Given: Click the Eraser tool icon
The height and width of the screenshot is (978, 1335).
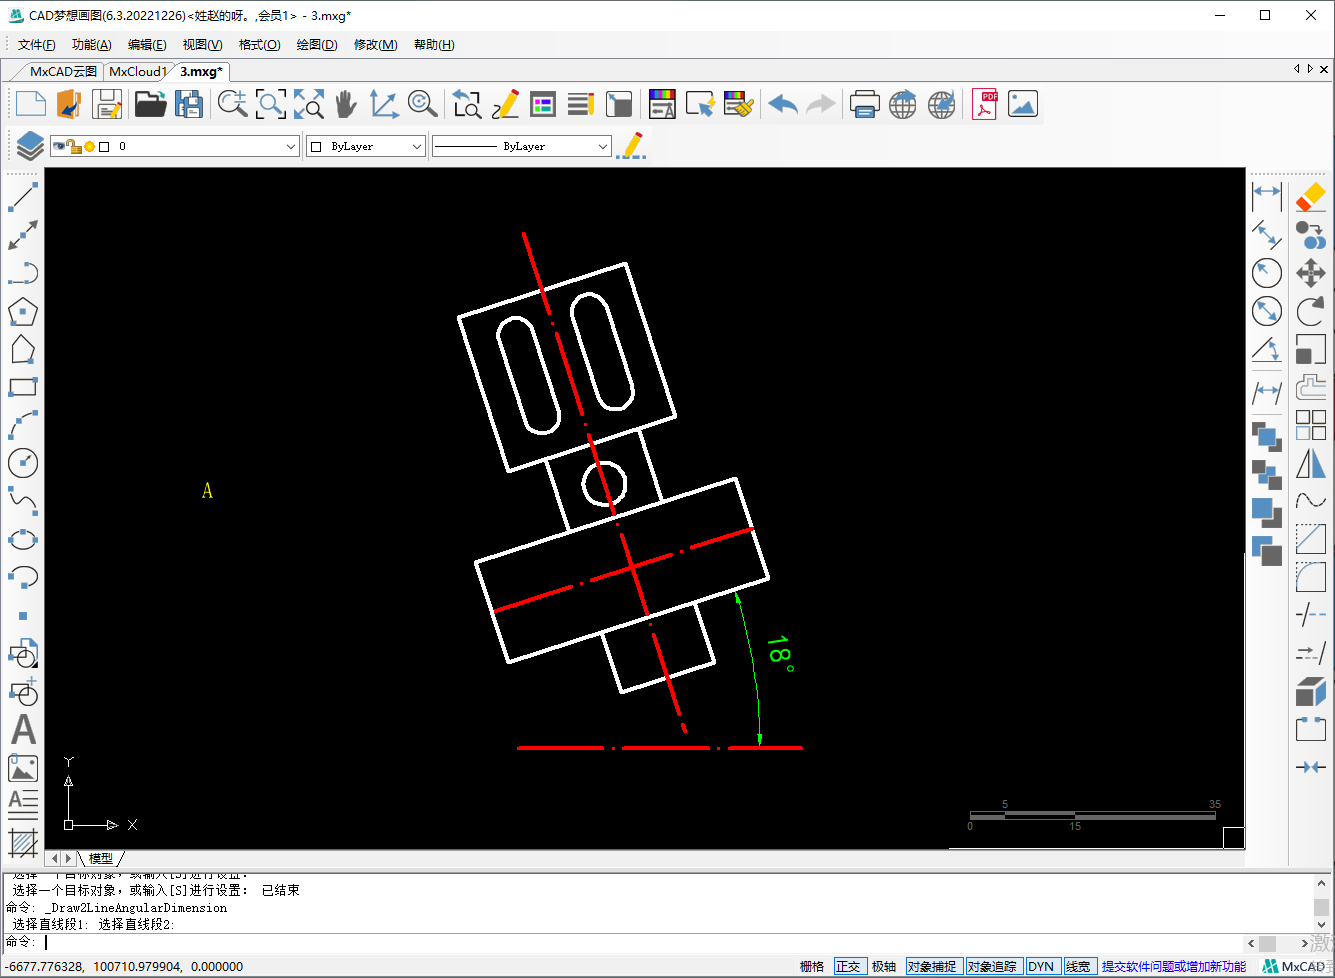Looking at the screenshot, I should click(1310, 197).
